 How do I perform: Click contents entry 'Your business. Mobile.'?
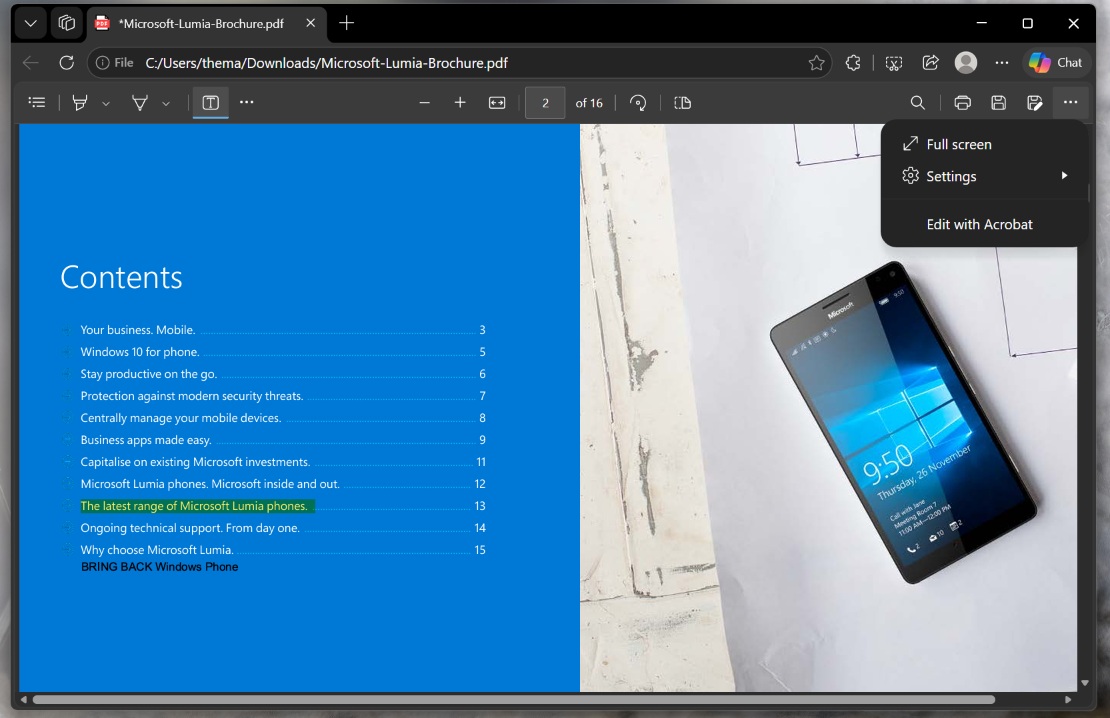pos(137,330)
